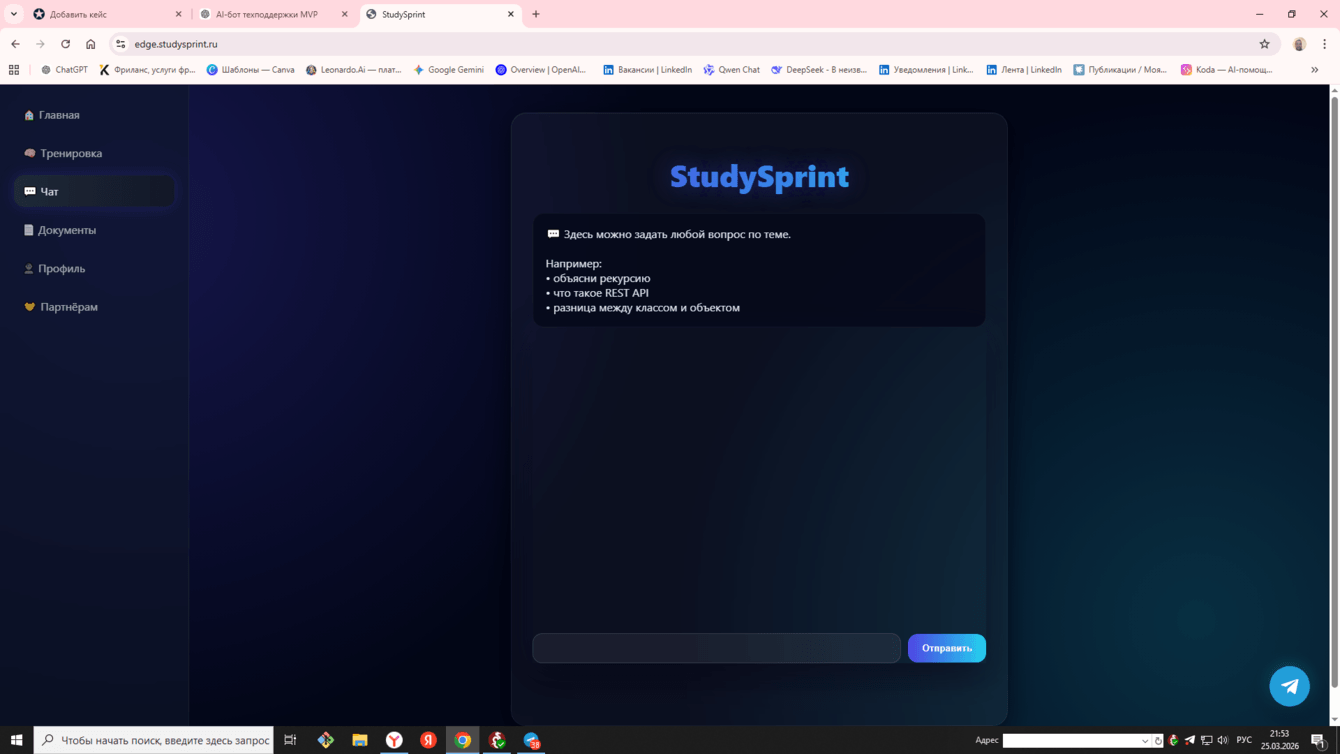Viewport: 1340px width, 754px height.
Task: Bookmark this page with the star icon
Action: tap(1264, 44)
